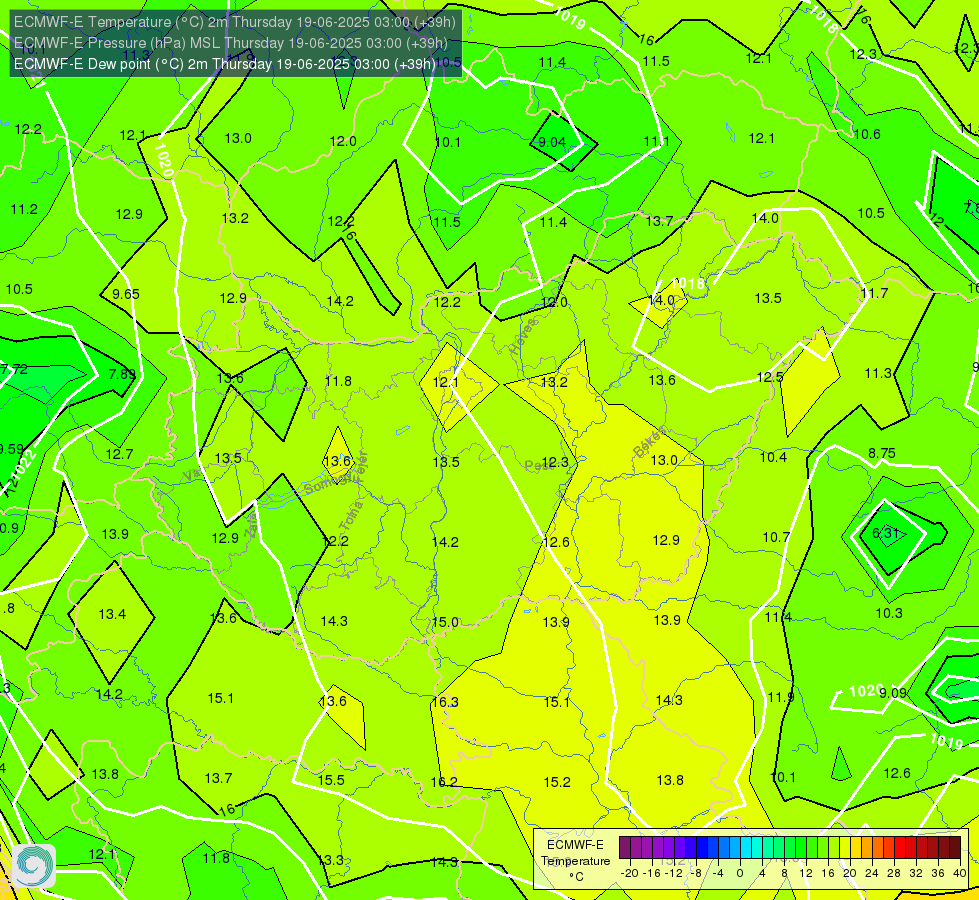Select the ECMWF-E Dew point 2m layer label
This screenshot has height=900, width=979.
(225, 64)
